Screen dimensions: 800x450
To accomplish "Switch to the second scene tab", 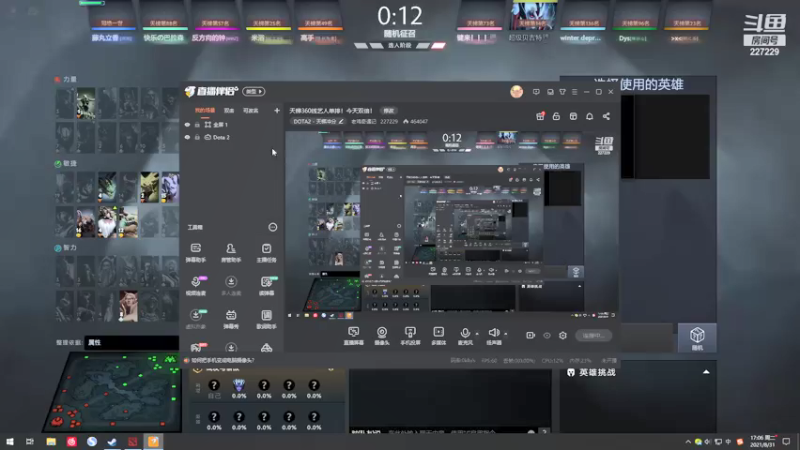I will 229,110.
